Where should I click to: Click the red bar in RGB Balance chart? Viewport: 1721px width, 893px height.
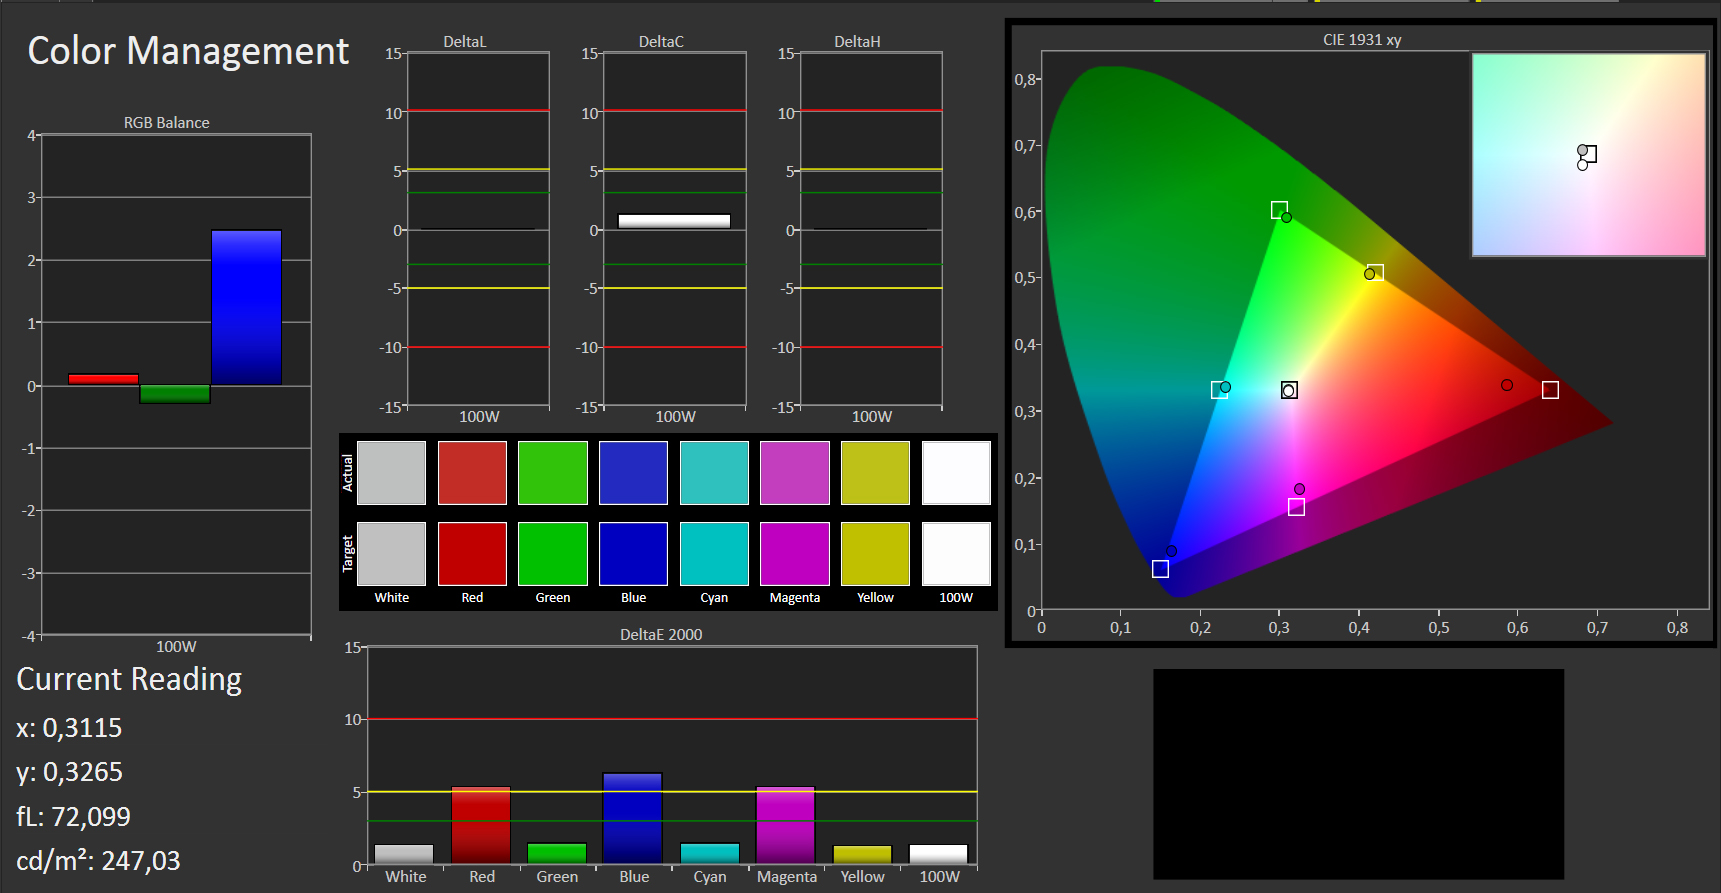[x=103, y=379]
